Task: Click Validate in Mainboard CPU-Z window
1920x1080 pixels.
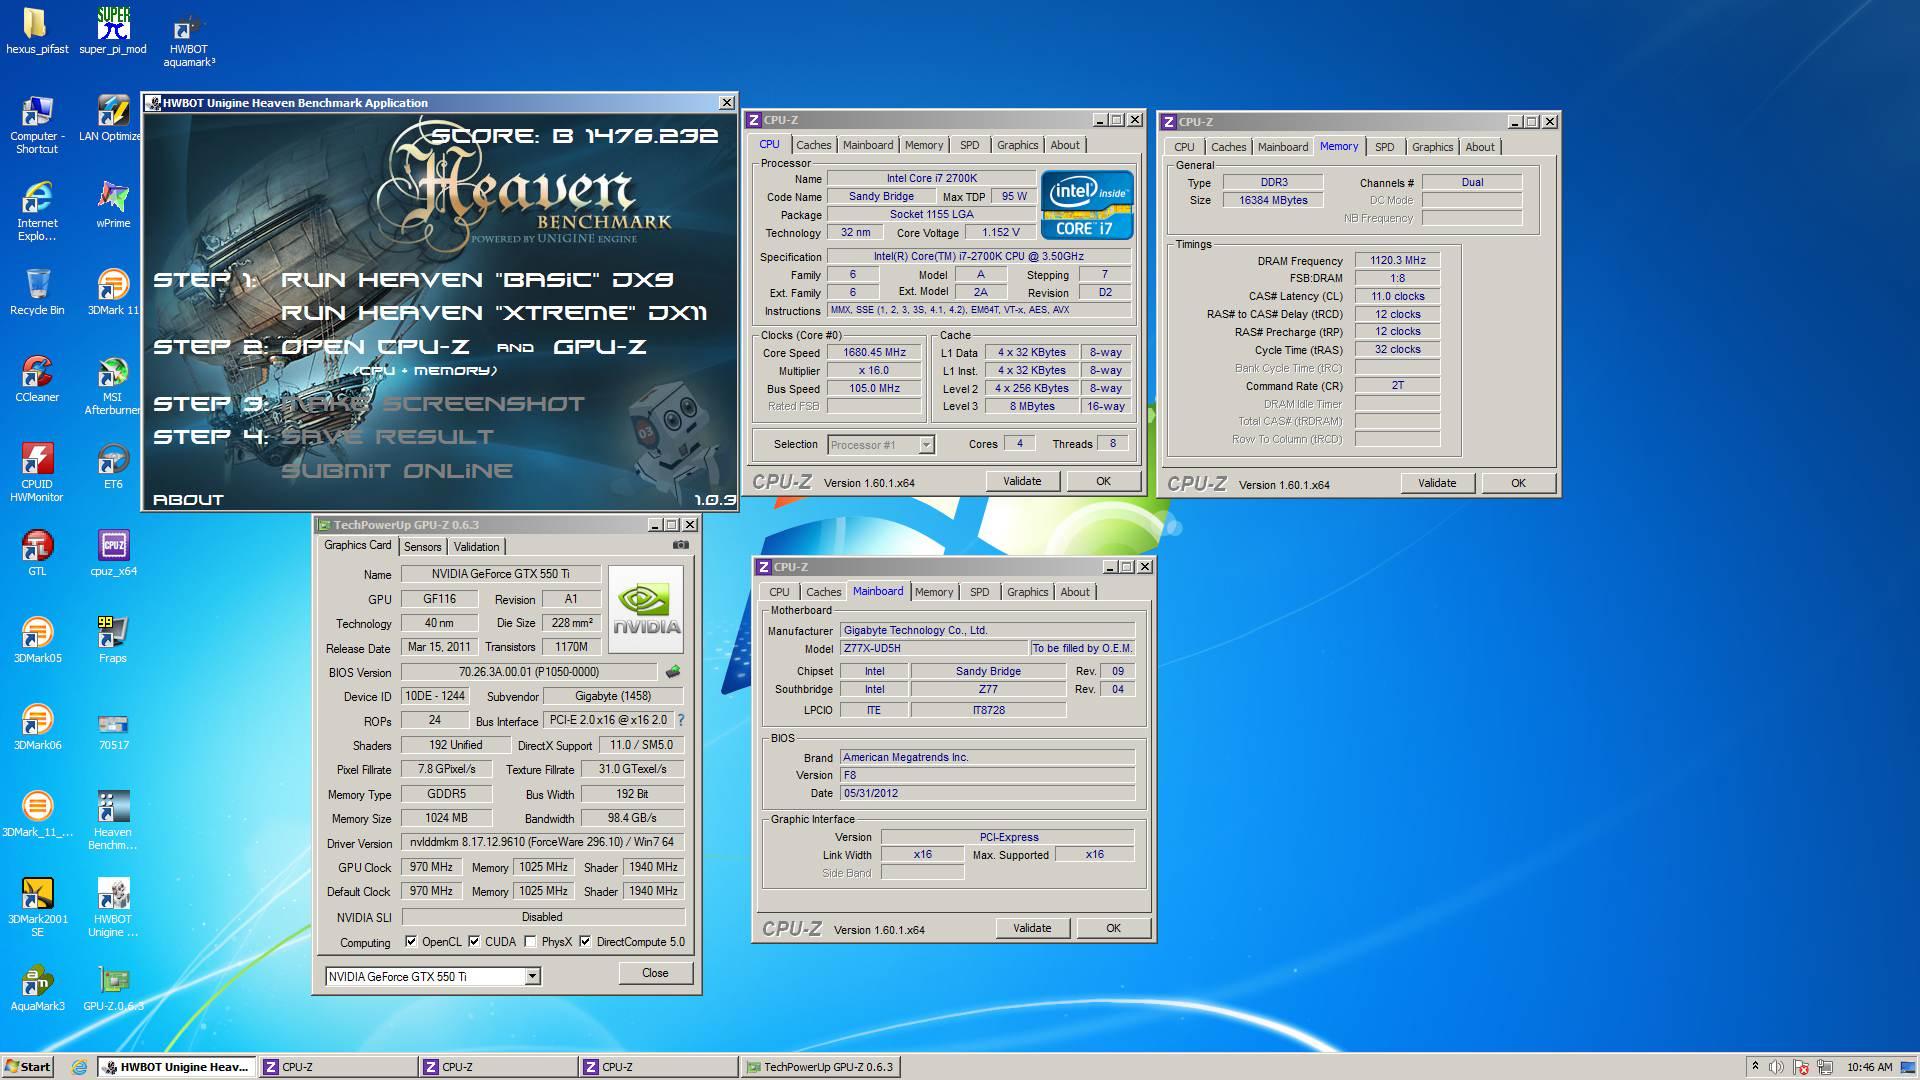Action: (1032, 928)
